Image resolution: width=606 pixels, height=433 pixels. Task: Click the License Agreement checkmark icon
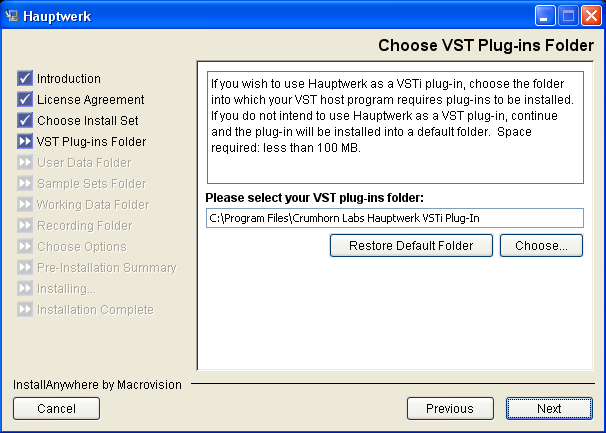[x=25, y=99]
